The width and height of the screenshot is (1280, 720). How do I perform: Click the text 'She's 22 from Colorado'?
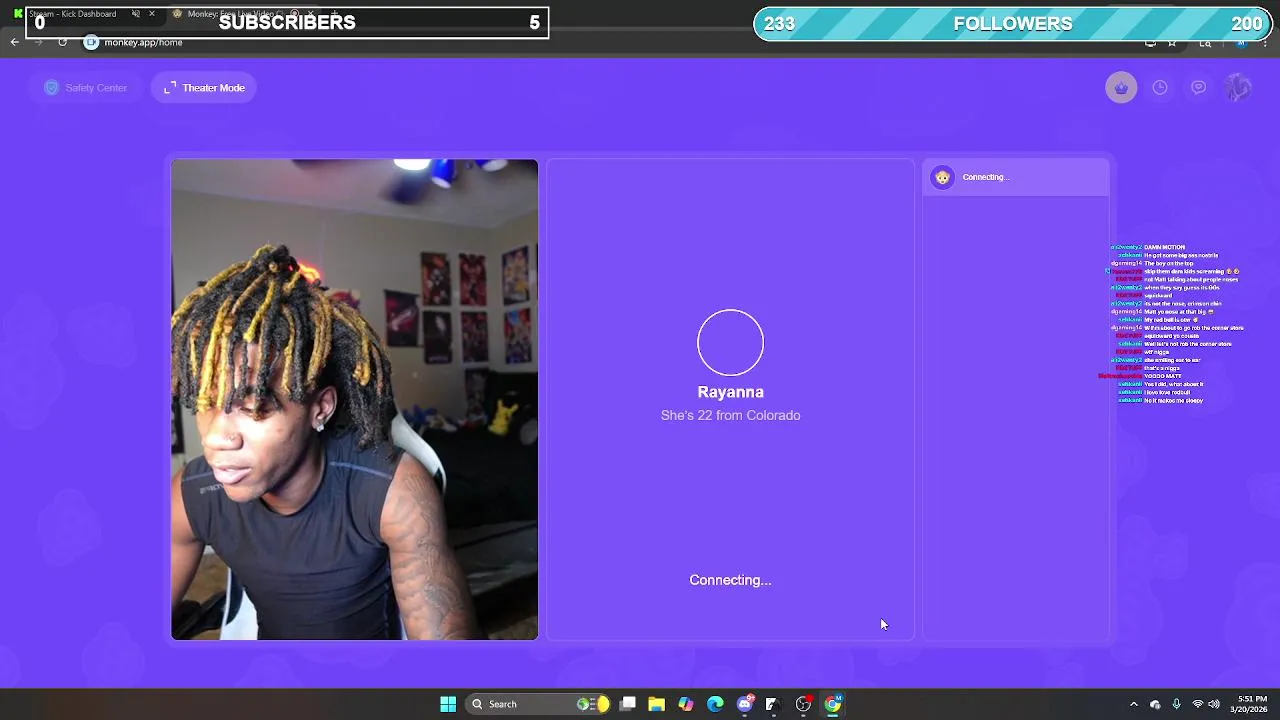[x=730, y=415]
